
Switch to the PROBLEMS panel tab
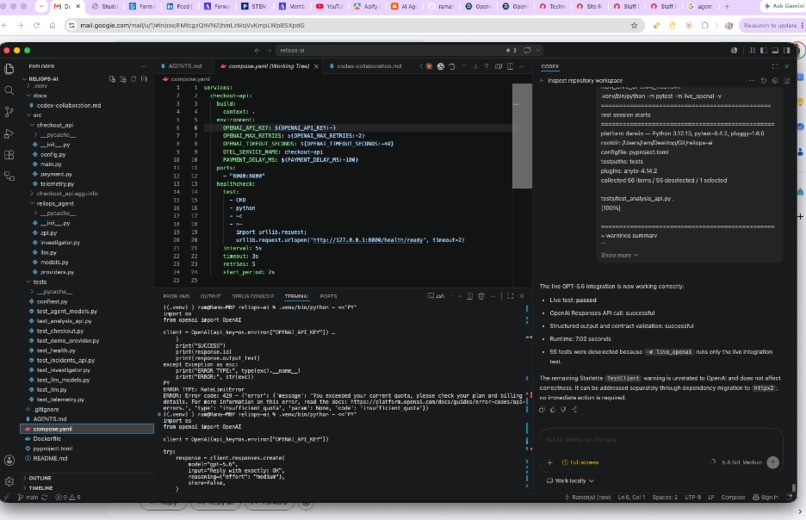pyautogui.click(x=176, y=296)
